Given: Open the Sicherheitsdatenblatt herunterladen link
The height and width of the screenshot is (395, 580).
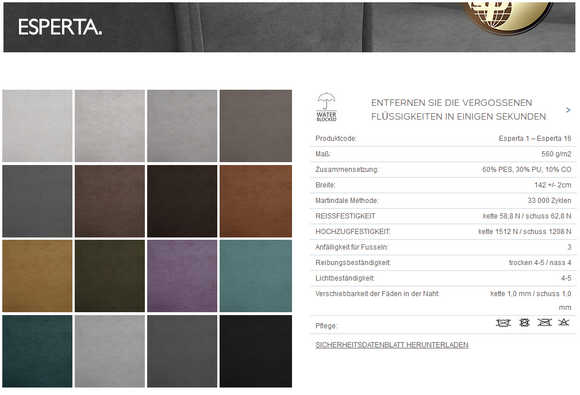Looking at the screenshot, I should [x=392, y=345].
